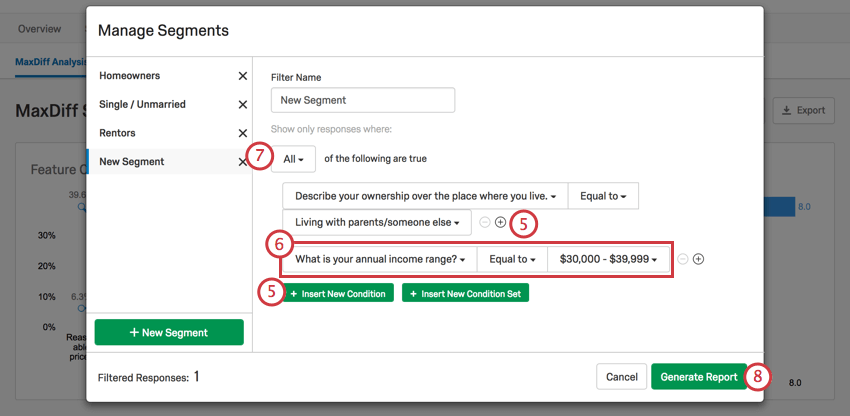Click Insert New Condition Set button
850x416 pixels.
(465, 294)
